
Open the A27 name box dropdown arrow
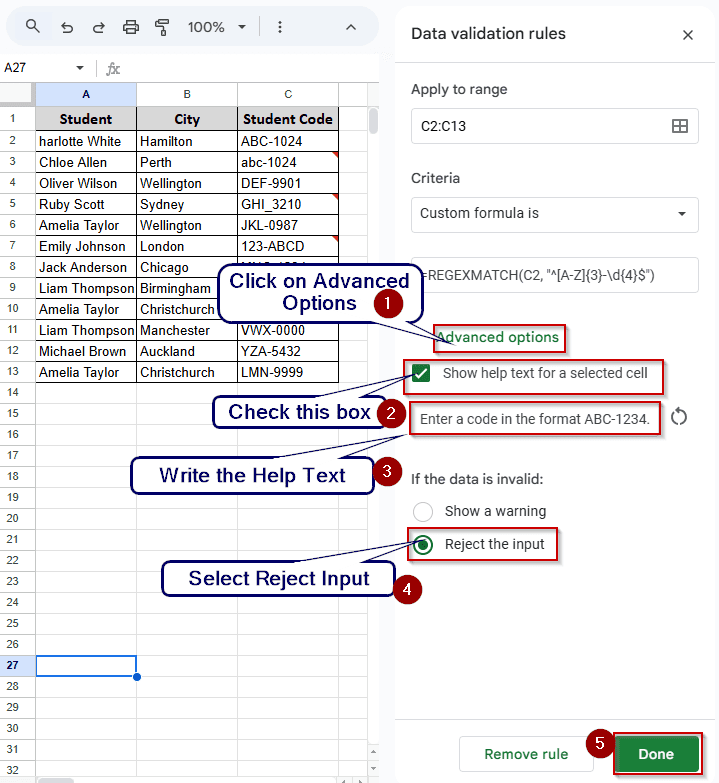click(x=80, y=68)
